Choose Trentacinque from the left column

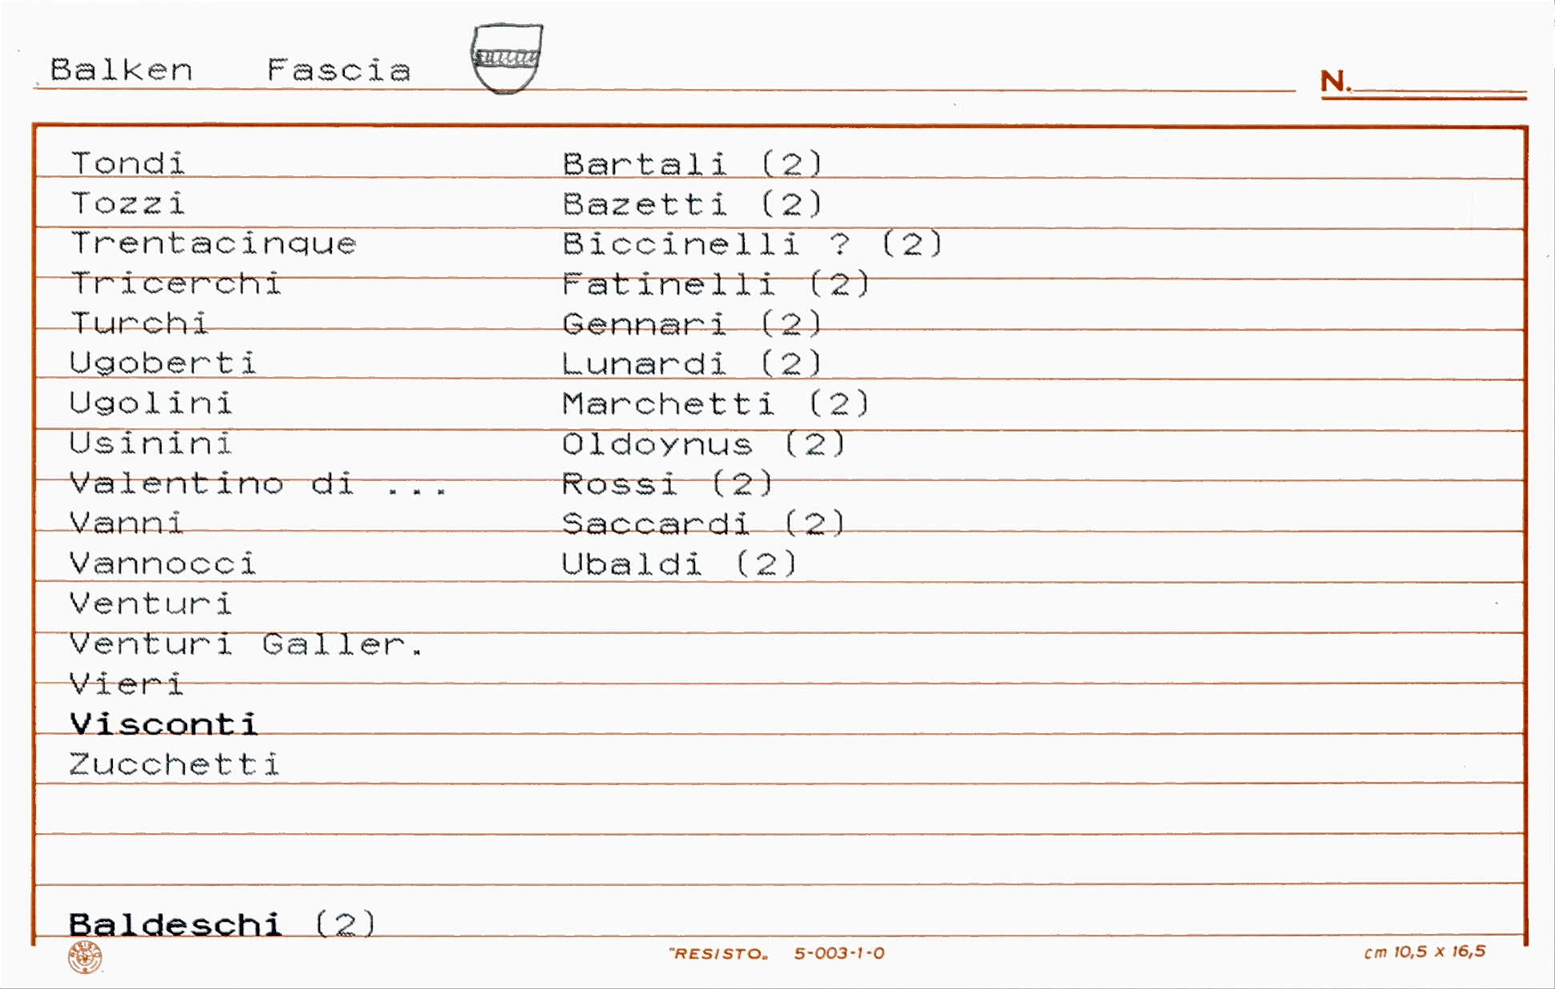click(213, 243)
